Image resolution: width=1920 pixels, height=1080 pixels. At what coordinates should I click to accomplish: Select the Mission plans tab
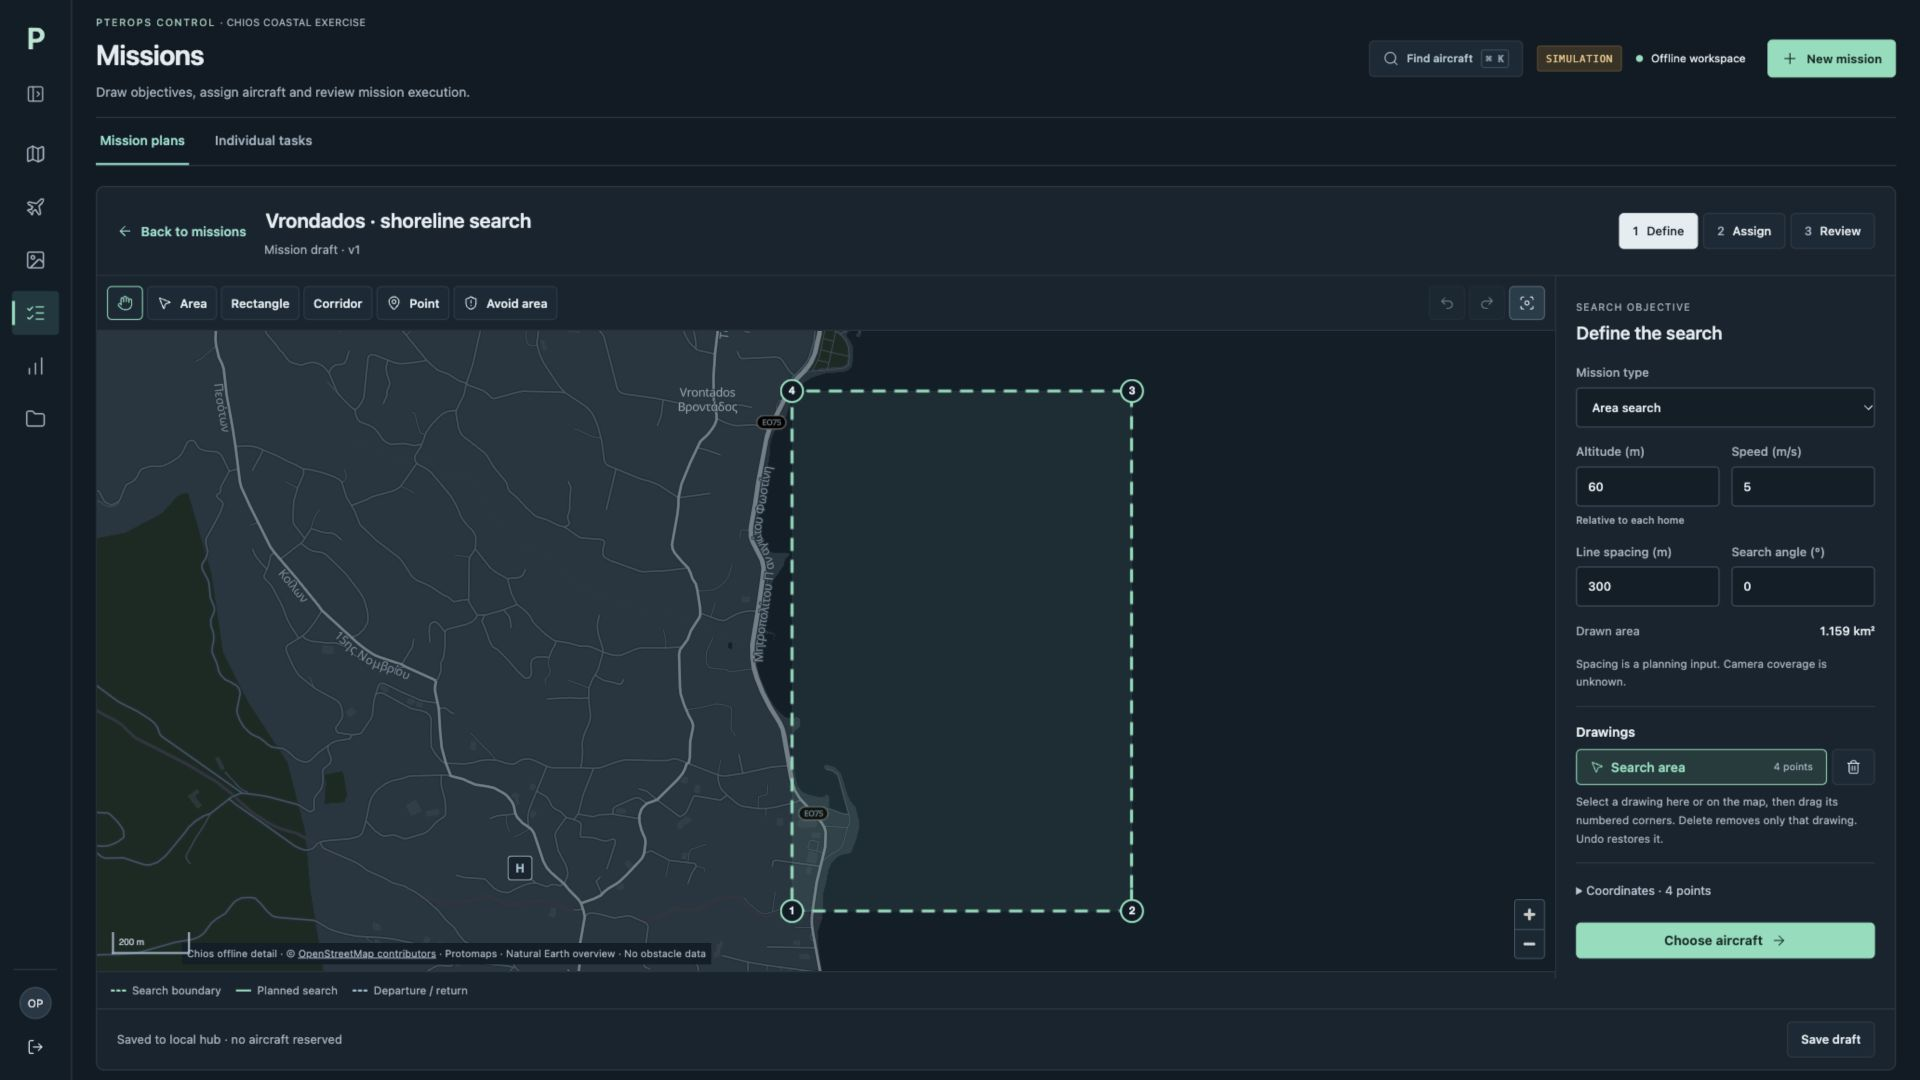coord(142,141)
